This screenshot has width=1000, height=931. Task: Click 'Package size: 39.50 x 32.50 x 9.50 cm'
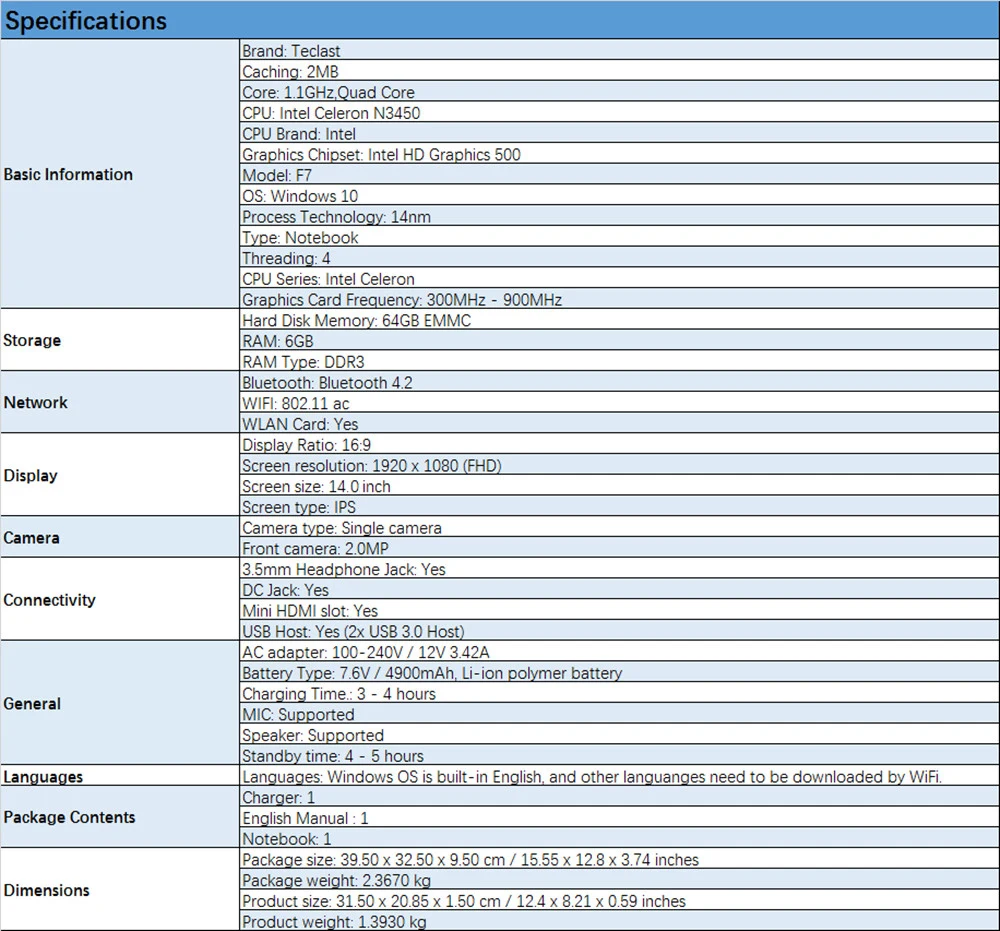pyautogui.click(x=619, y=858)
